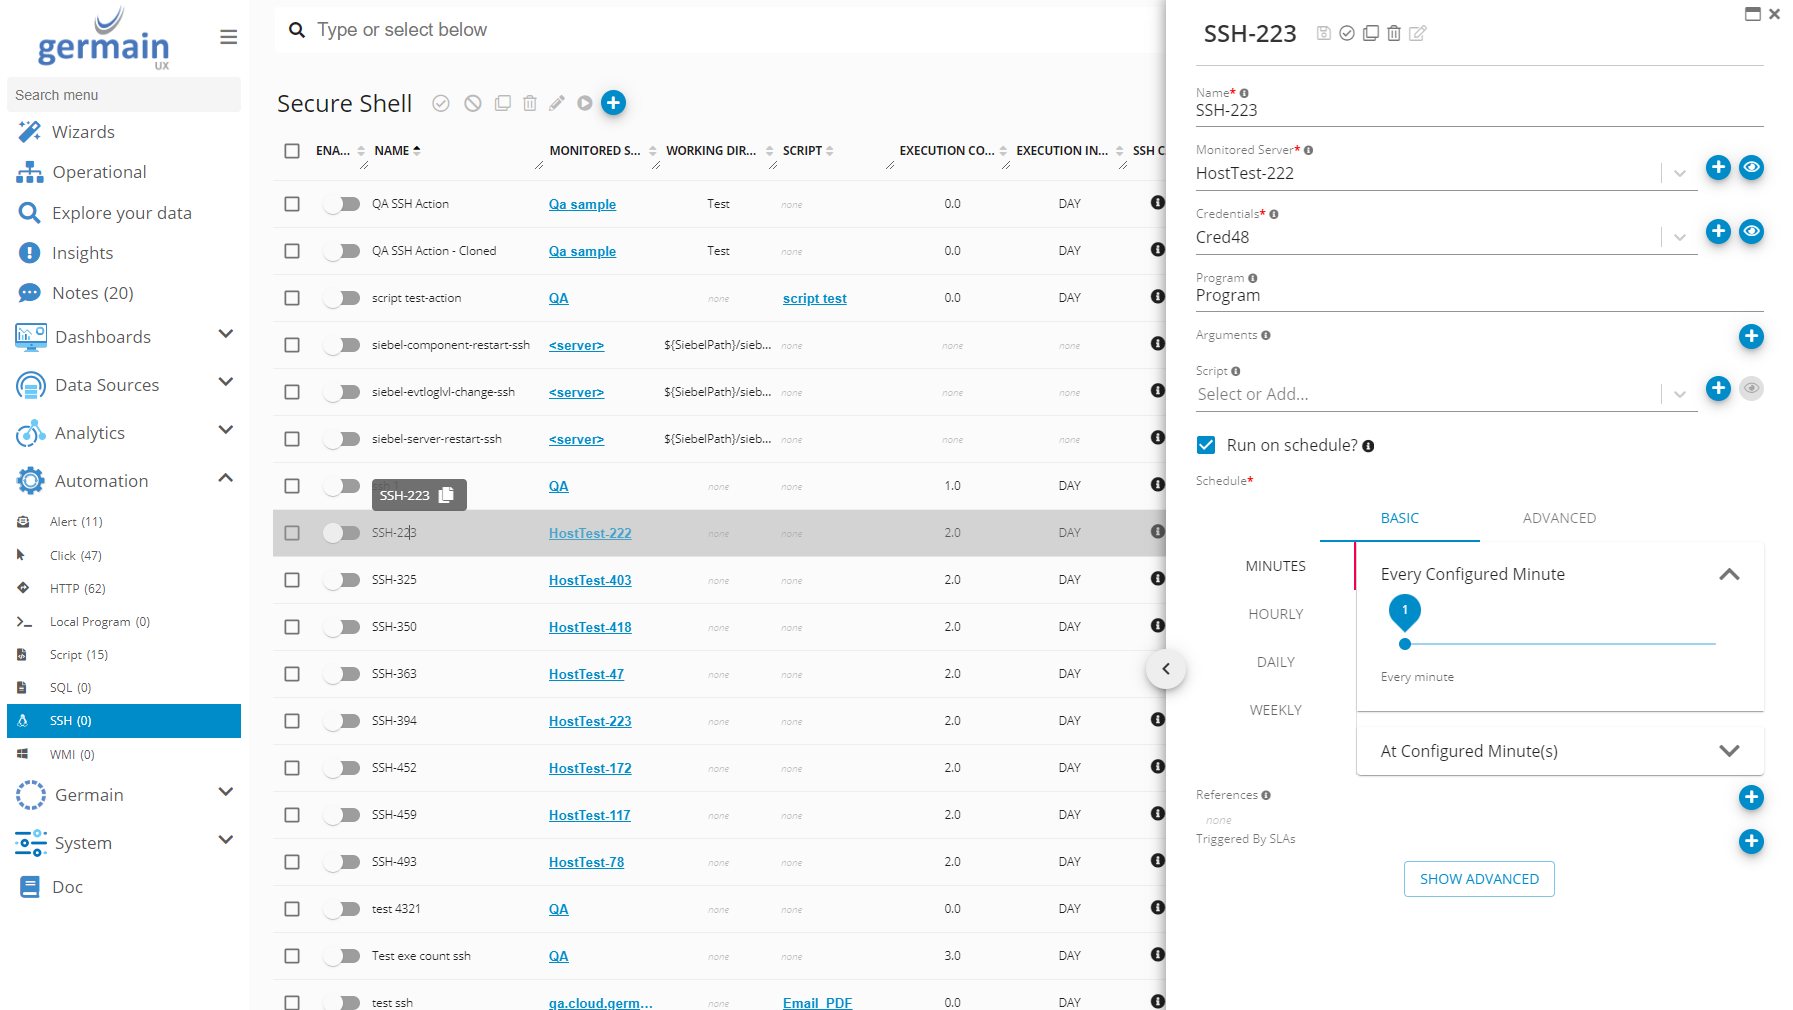Open the Monitored Server dropdown
This screenshot has height=1010, width=1793.
point(1679,174)
